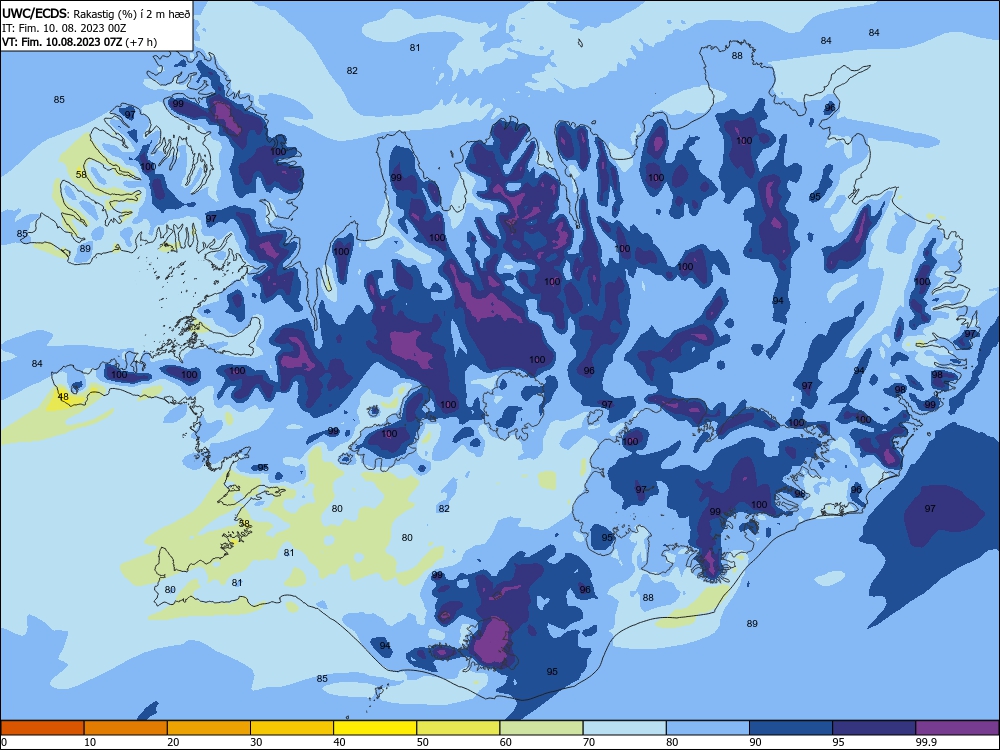Select the bright yellow 40–50 legend swatch

[375, 728]
